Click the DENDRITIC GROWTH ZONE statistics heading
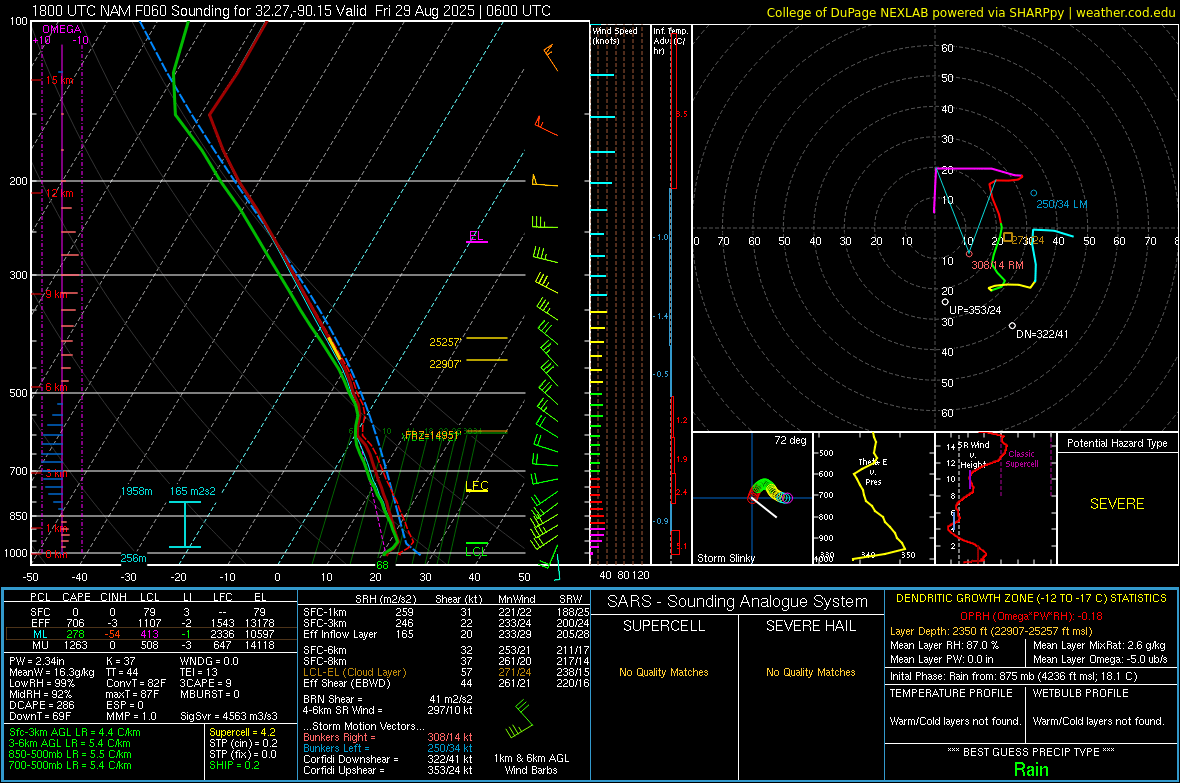The width and height of the screenshot is (1180, 783). [1031, 599]
